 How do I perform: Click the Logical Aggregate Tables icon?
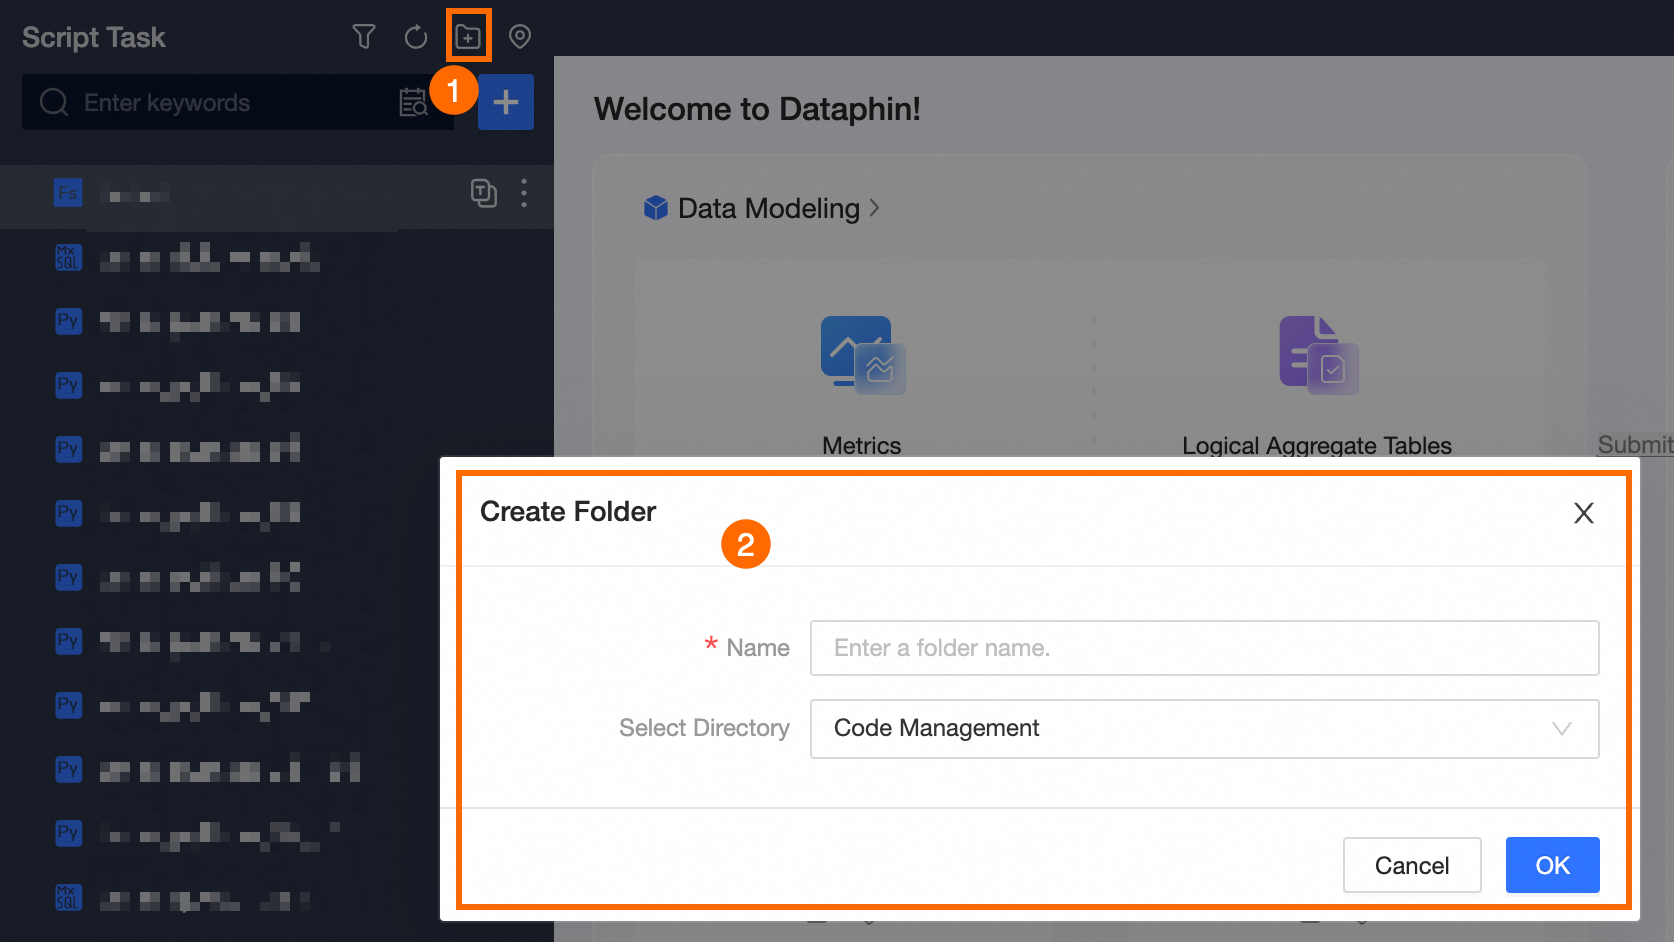point(1317,353)
